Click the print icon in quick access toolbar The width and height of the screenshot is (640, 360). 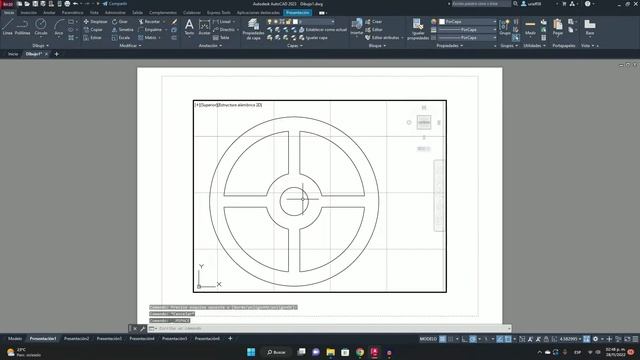[x=67, y=4]
